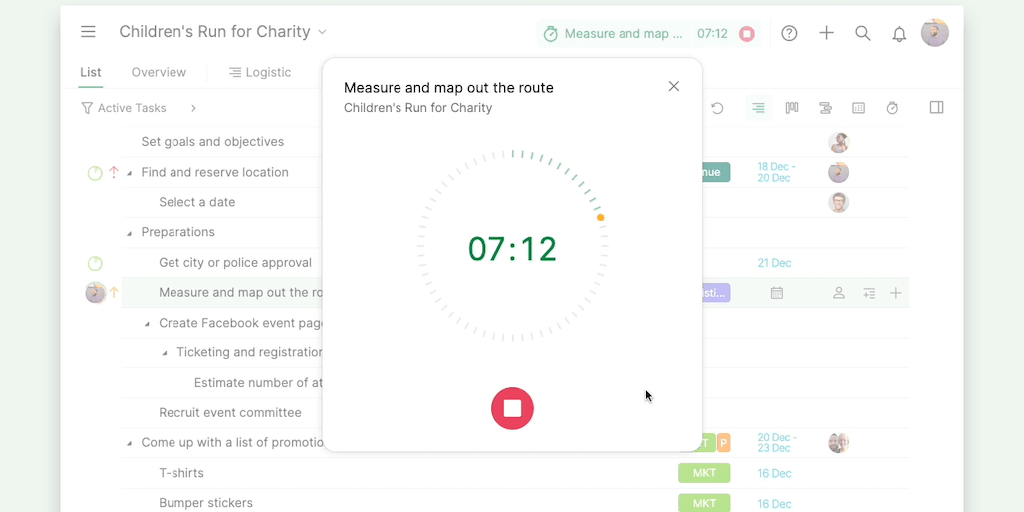Click 16 Dec date on Bumper stickers row

[x=775, y=504]
